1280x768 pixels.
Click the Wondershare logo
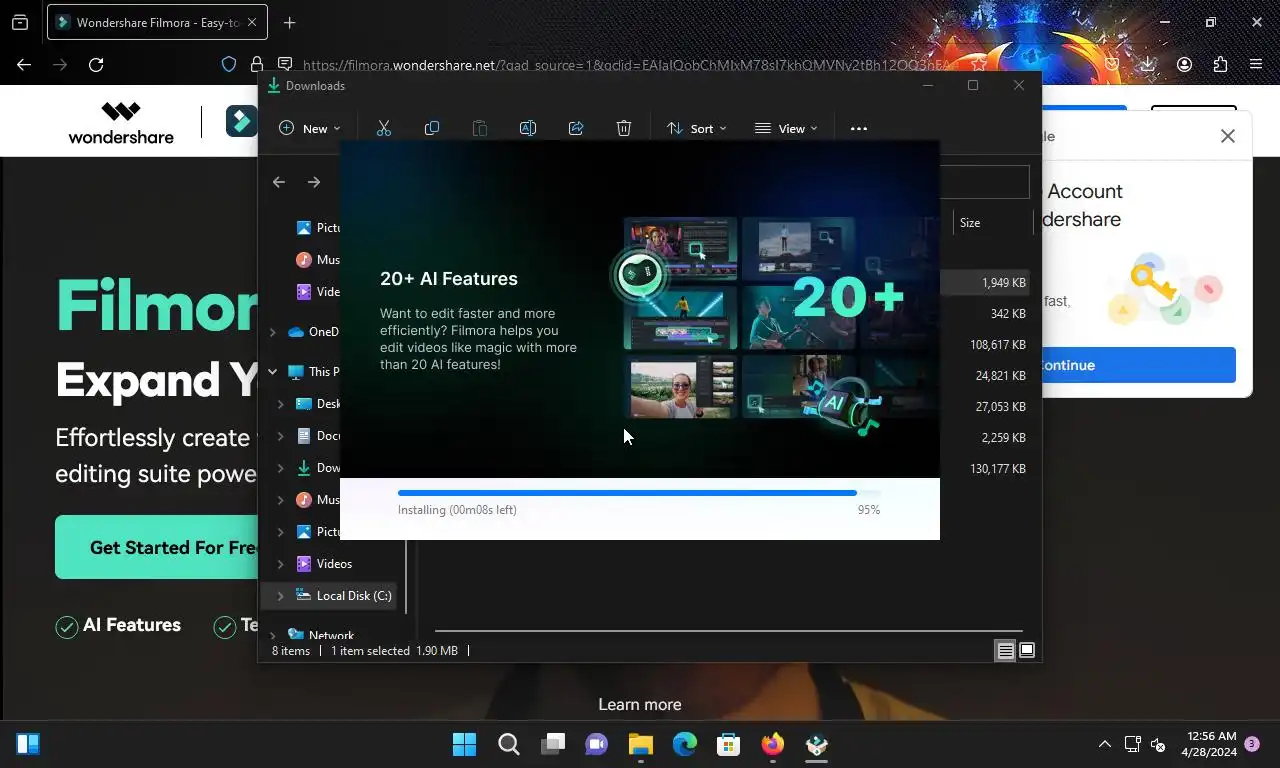(121, 122)
